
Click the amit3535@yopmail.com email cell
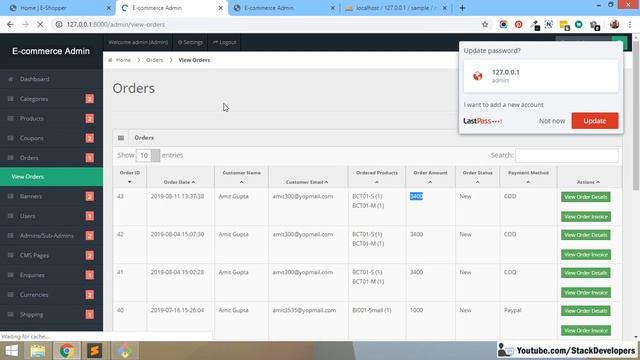click(304, 310)
